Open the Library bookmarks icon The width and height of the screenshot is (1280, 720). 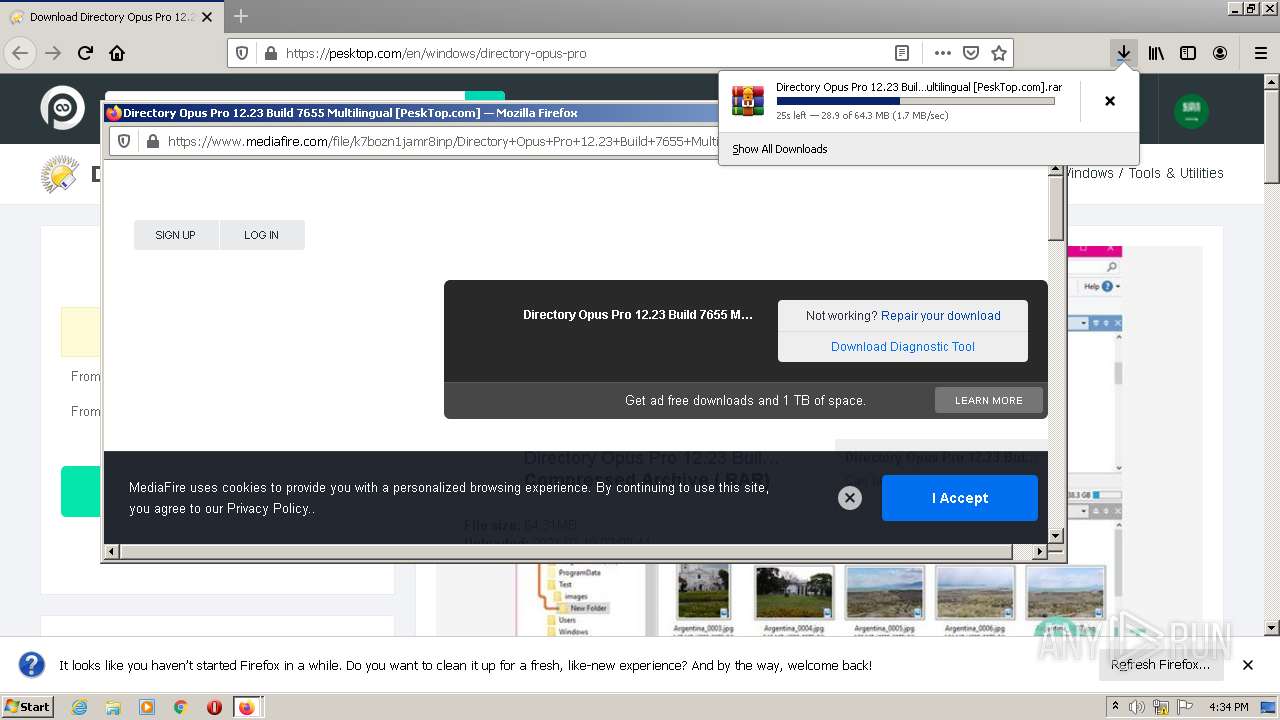(1156, 53)
